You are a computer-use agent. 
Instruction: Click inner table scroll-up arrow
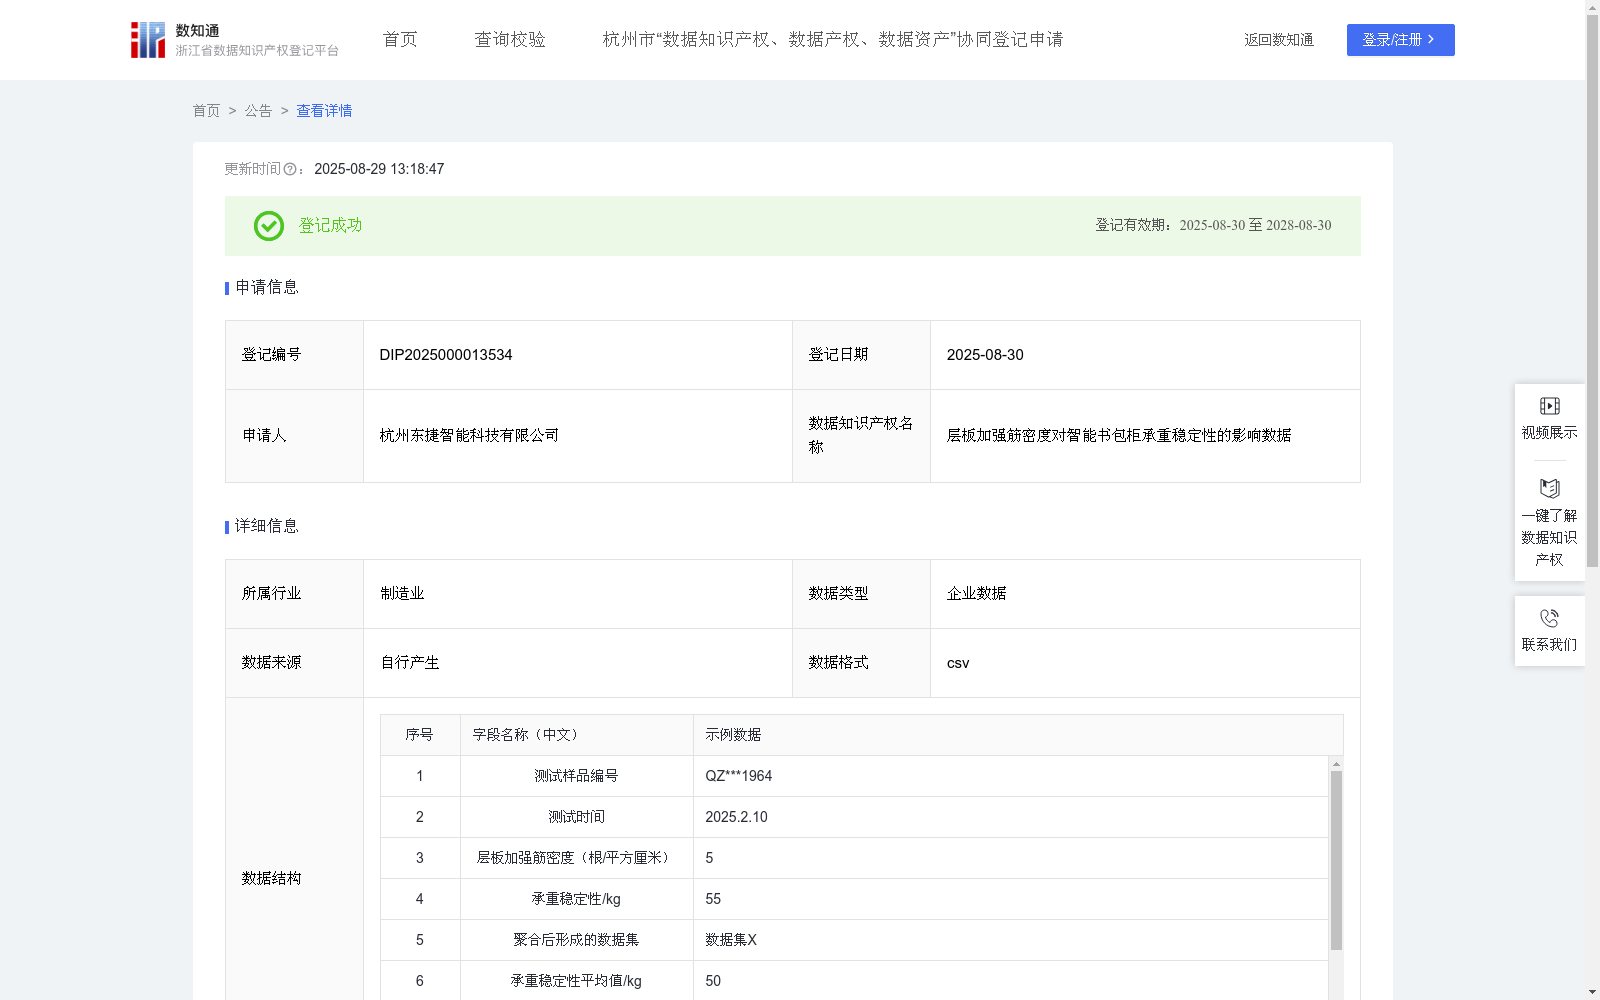(1336, 764)
